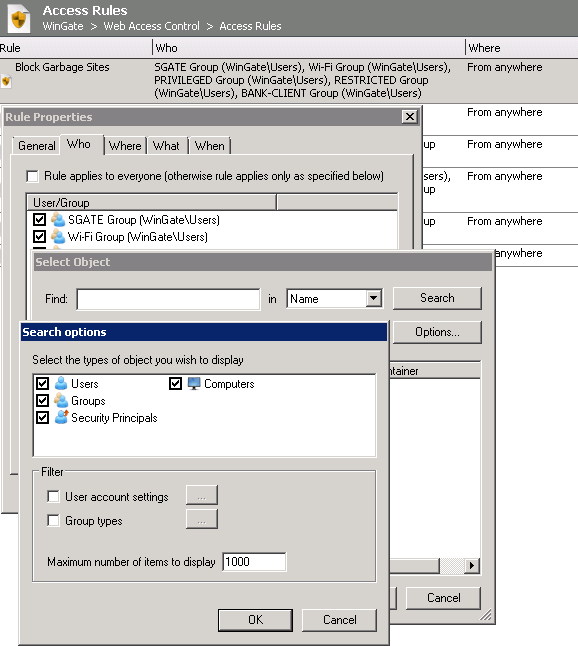Viewport: 578px width, 646px height.
Task: Enable Group types filter
Action: [x=53, y=520]
